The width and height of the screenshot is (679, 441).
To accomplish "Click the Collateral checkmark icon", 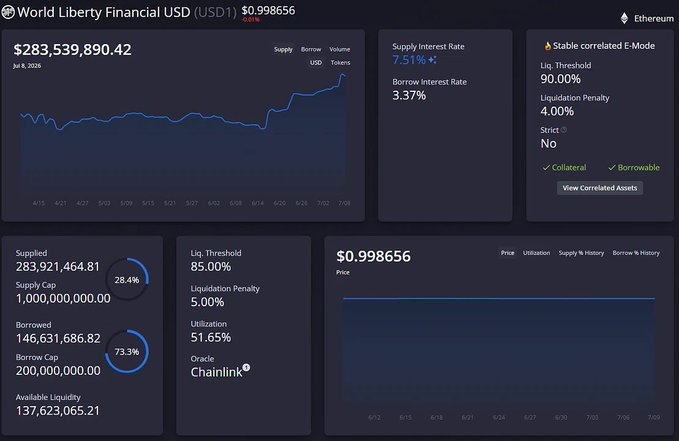I will pyautogui.click(x=546, y=168).
